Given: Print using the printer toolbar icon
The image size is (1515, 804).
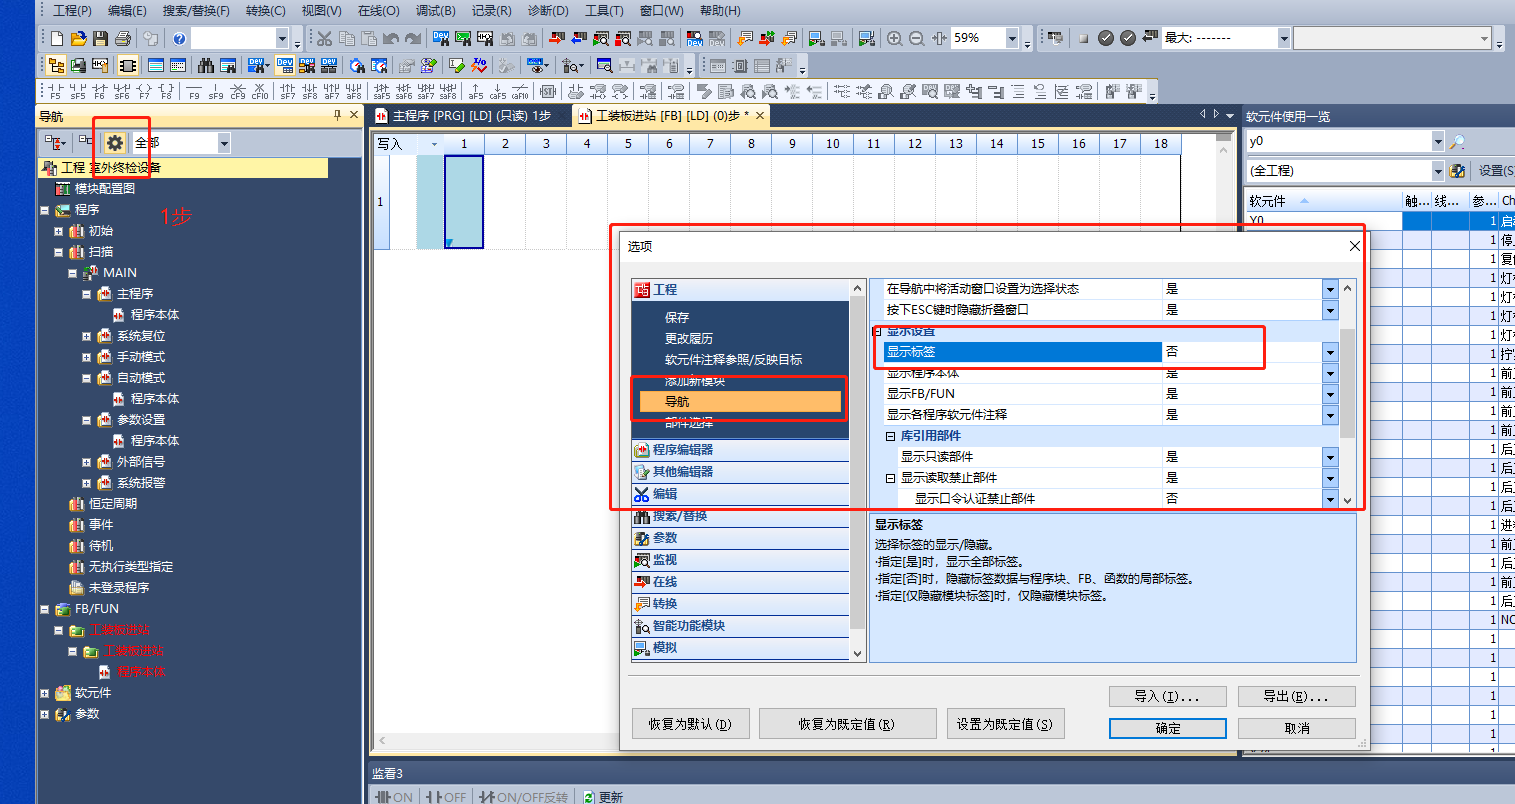Looking at the screenshot, I should [123, 38].
